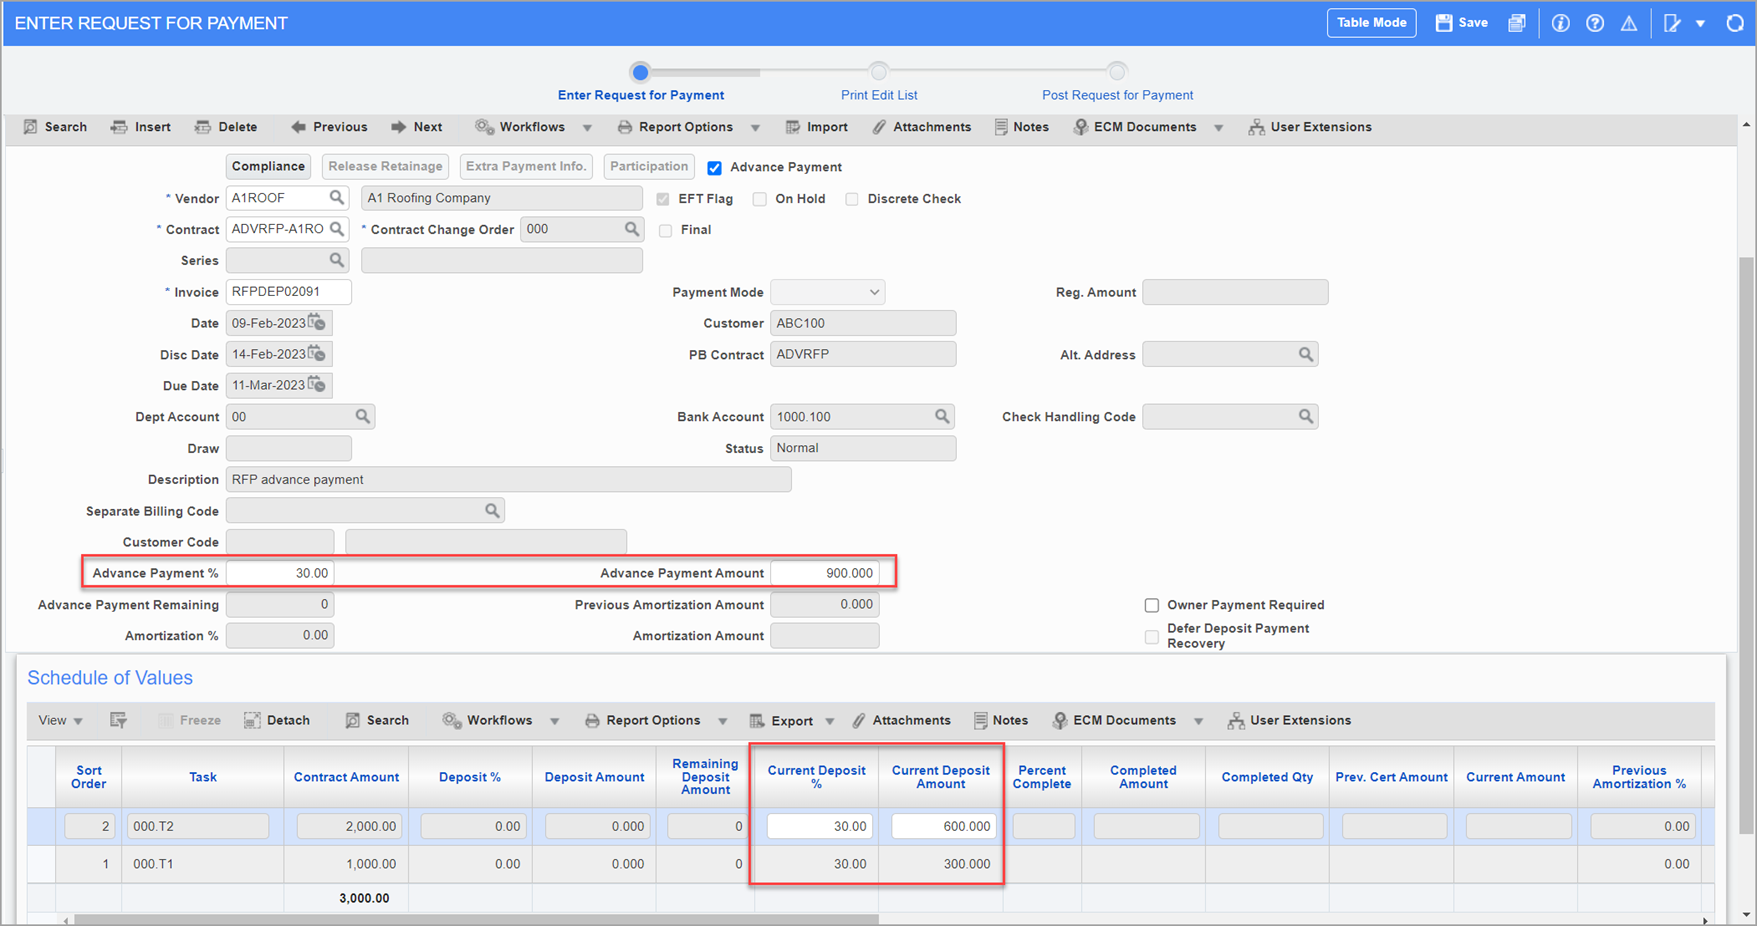Expand the top Workflows dropdown arrow
Screen dimensions: 1757x926
click(587, 128)
